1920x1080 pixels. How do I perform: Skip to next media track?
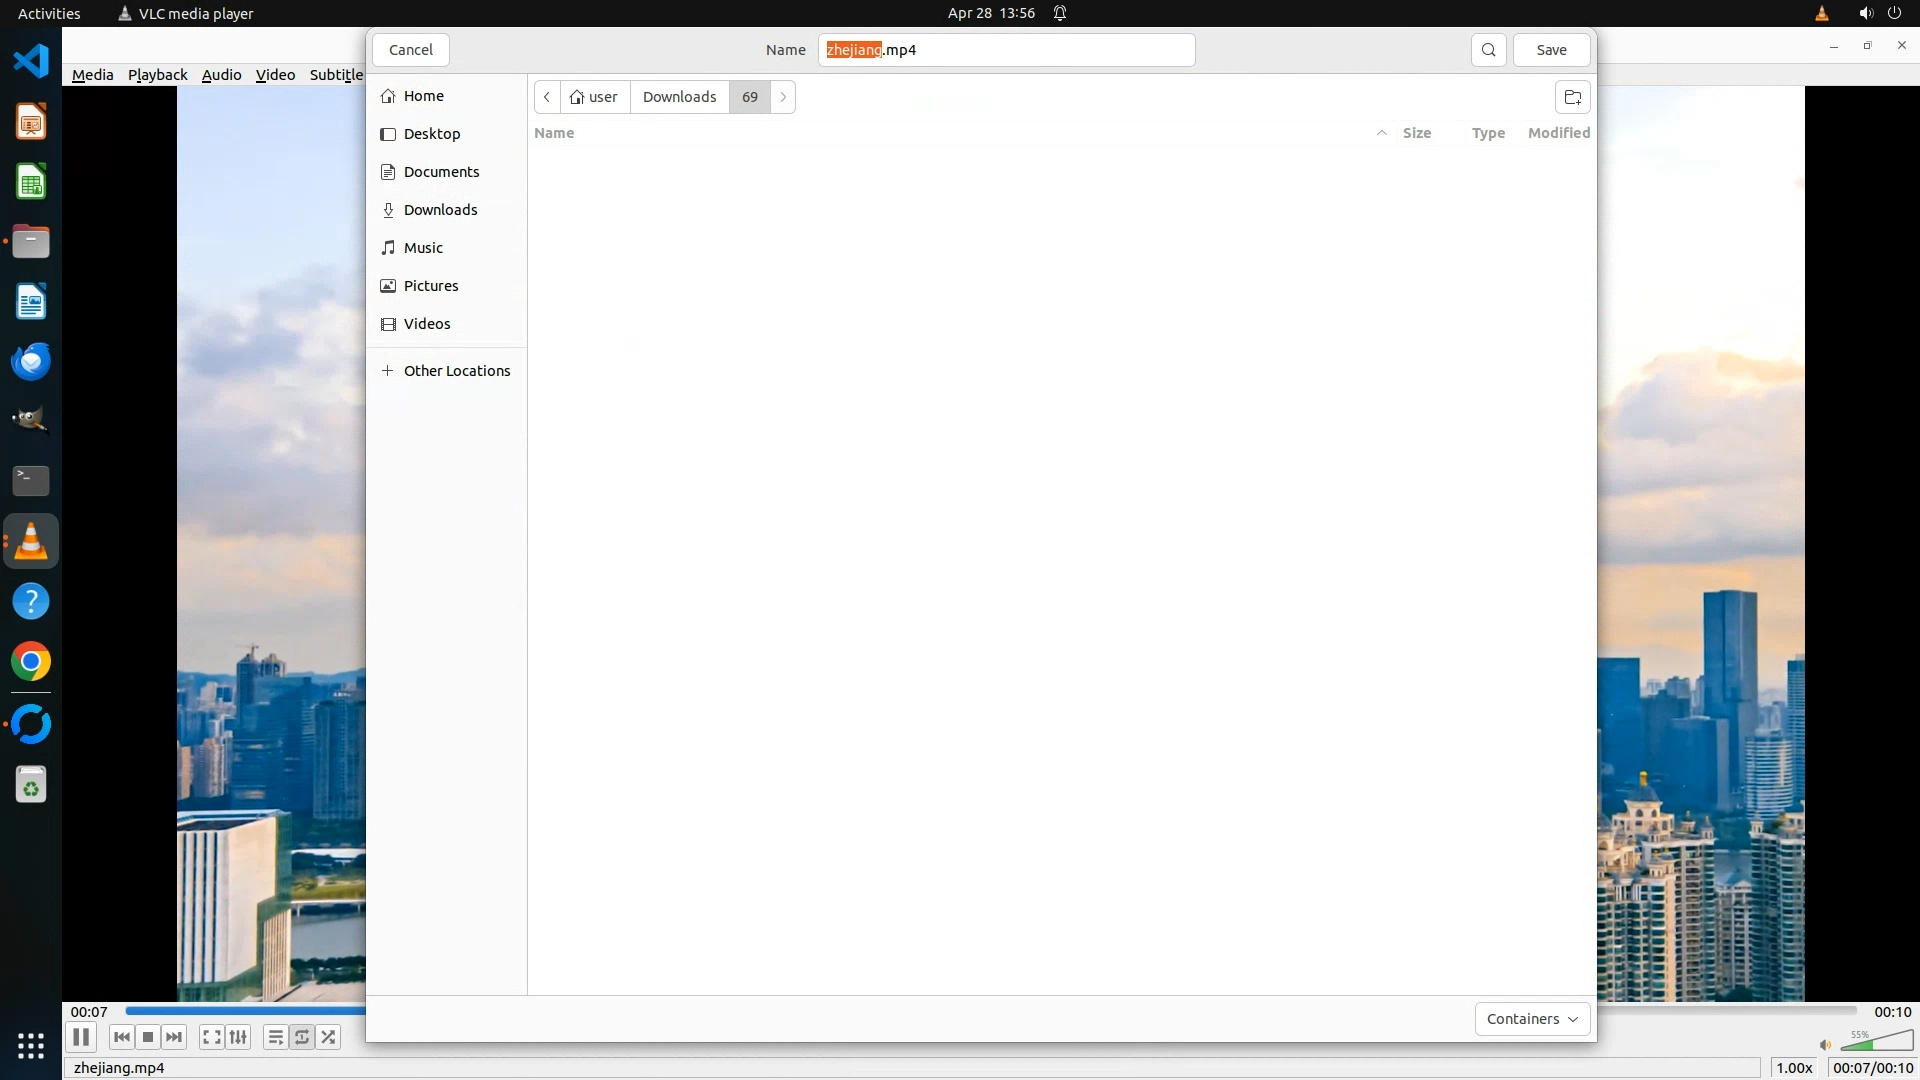[x=174, y=1037]
